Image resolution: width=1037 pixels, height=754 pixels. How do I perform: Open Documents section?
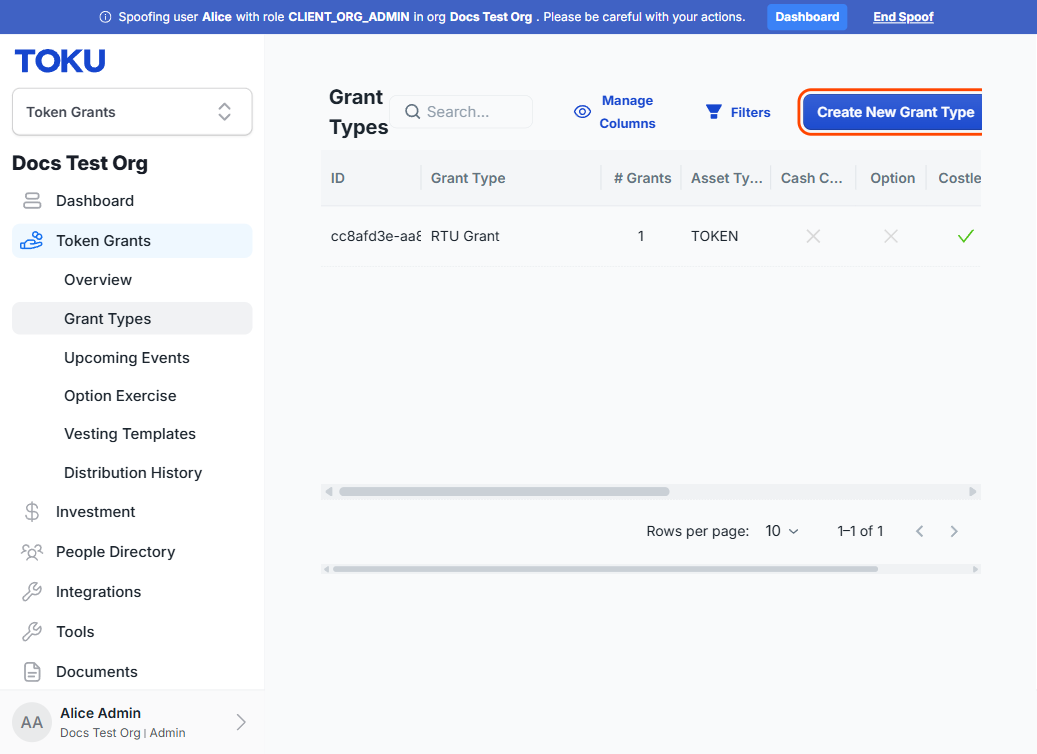(x=97, y=672)
